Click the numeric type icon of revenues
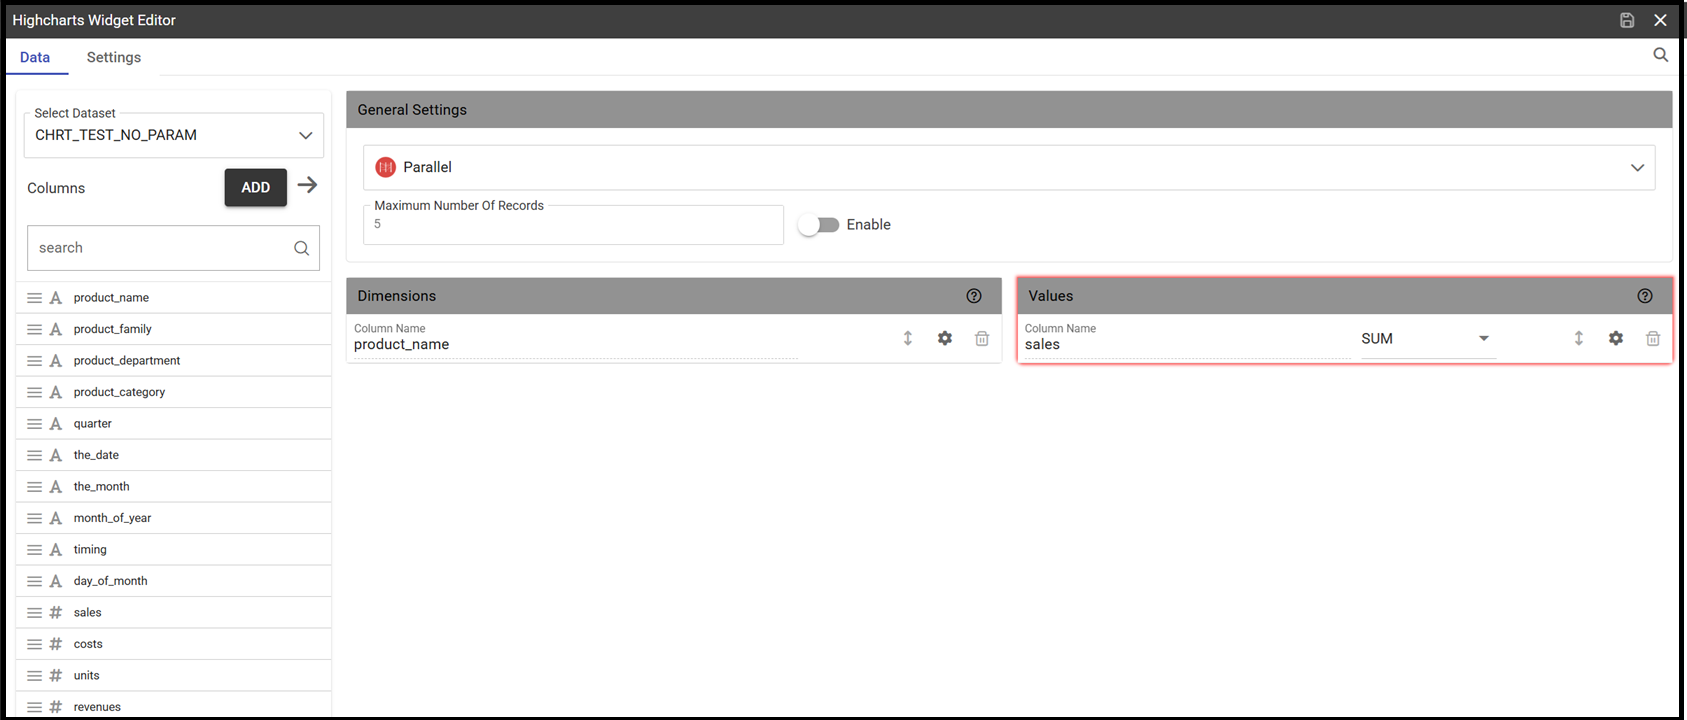 coord(56,707)
